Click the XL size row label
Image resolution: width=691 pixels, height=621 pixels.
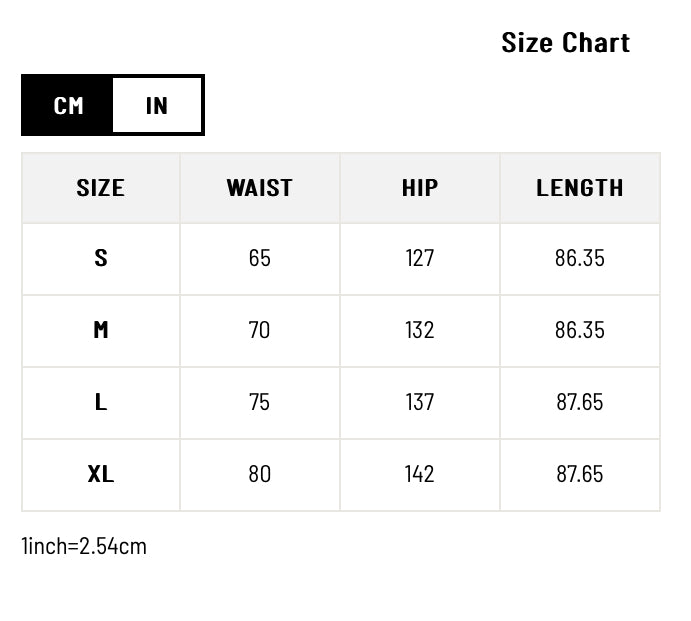(x=100, y=474)
